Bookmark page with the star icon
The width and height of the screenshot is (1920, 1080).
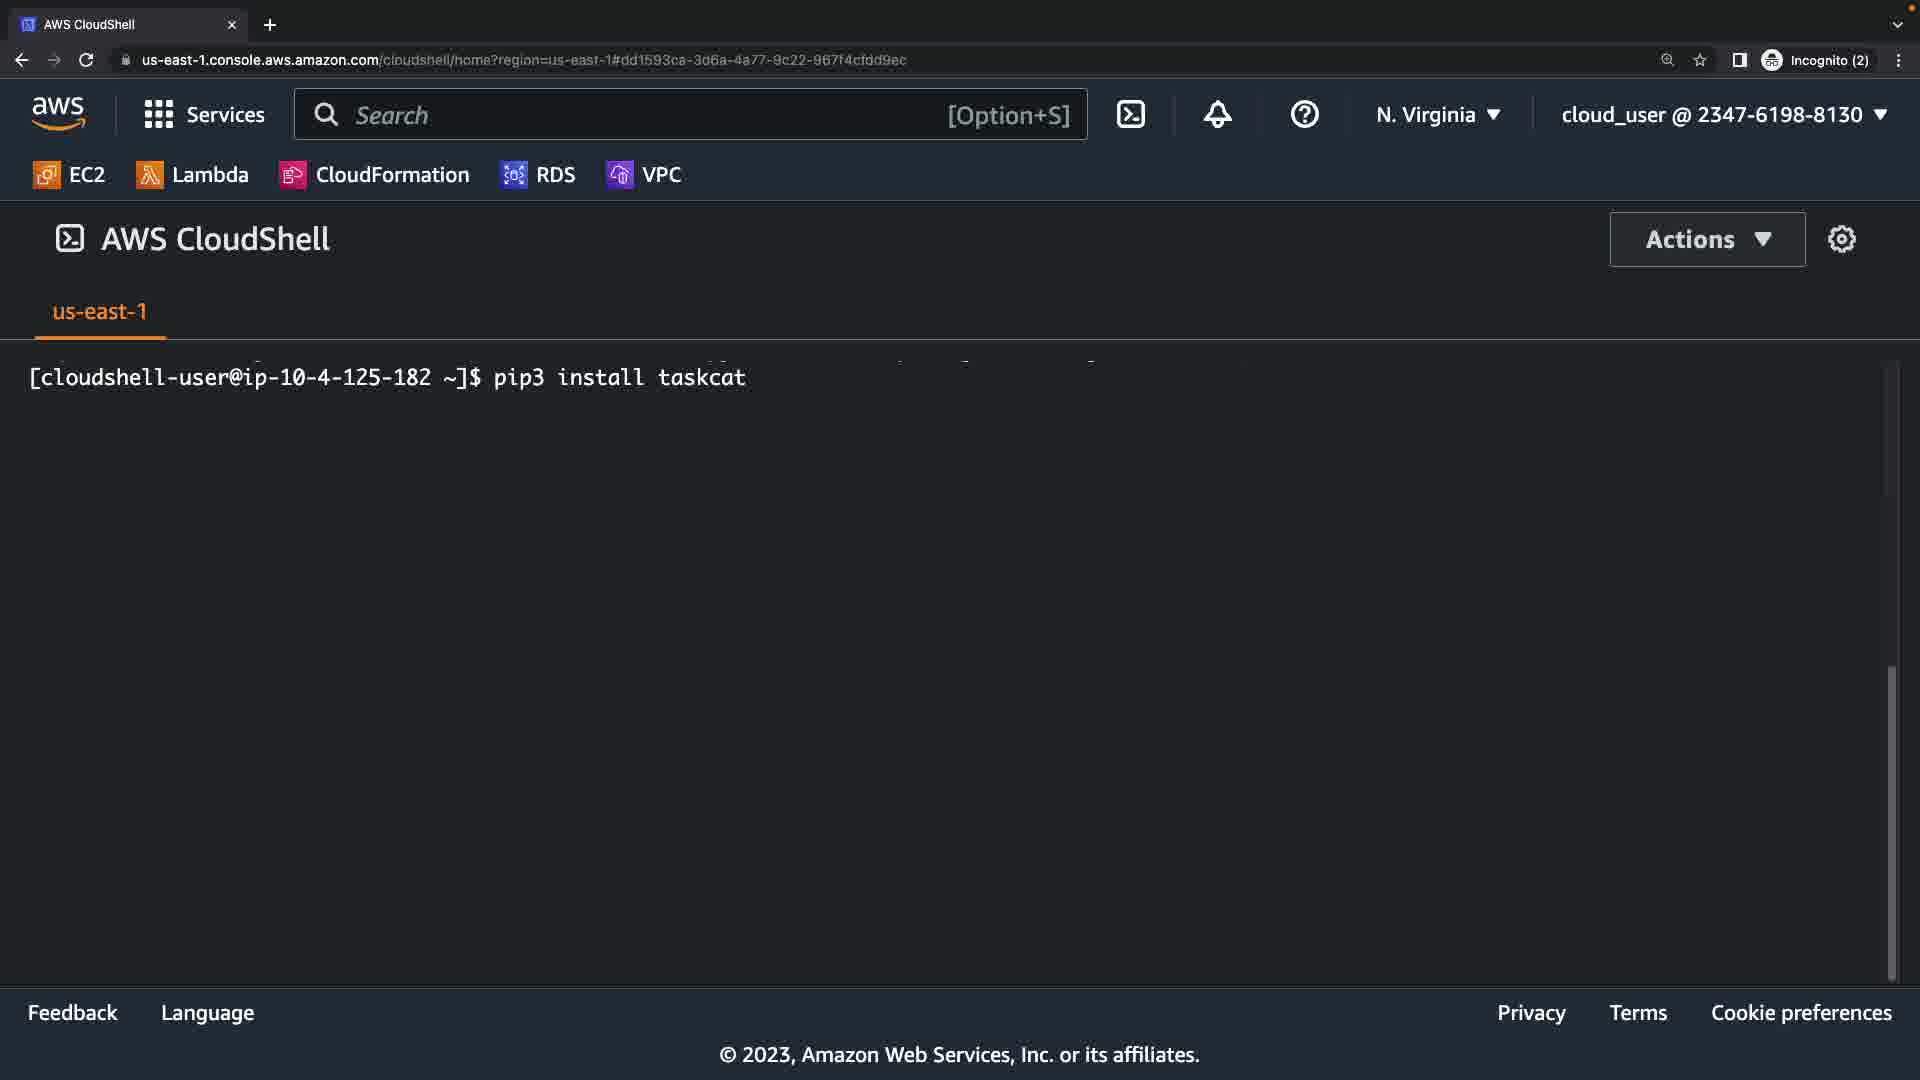coord(1700,60)
